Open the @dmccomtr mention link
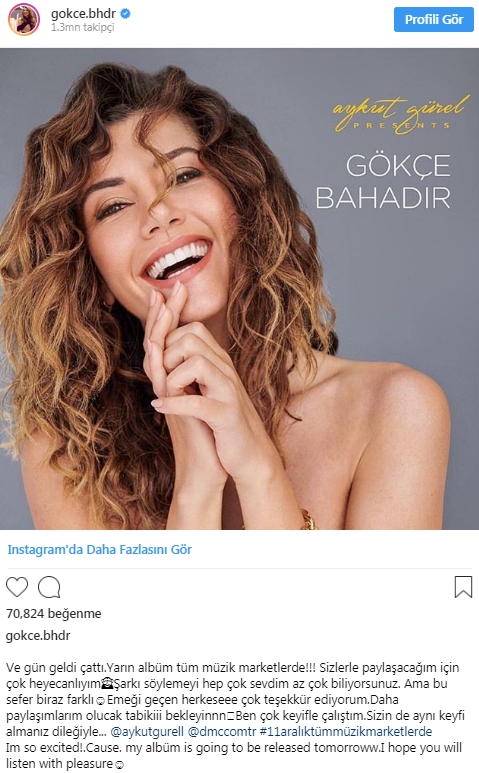This screenshot has width=479, height=773. click(x=222, y=732)
